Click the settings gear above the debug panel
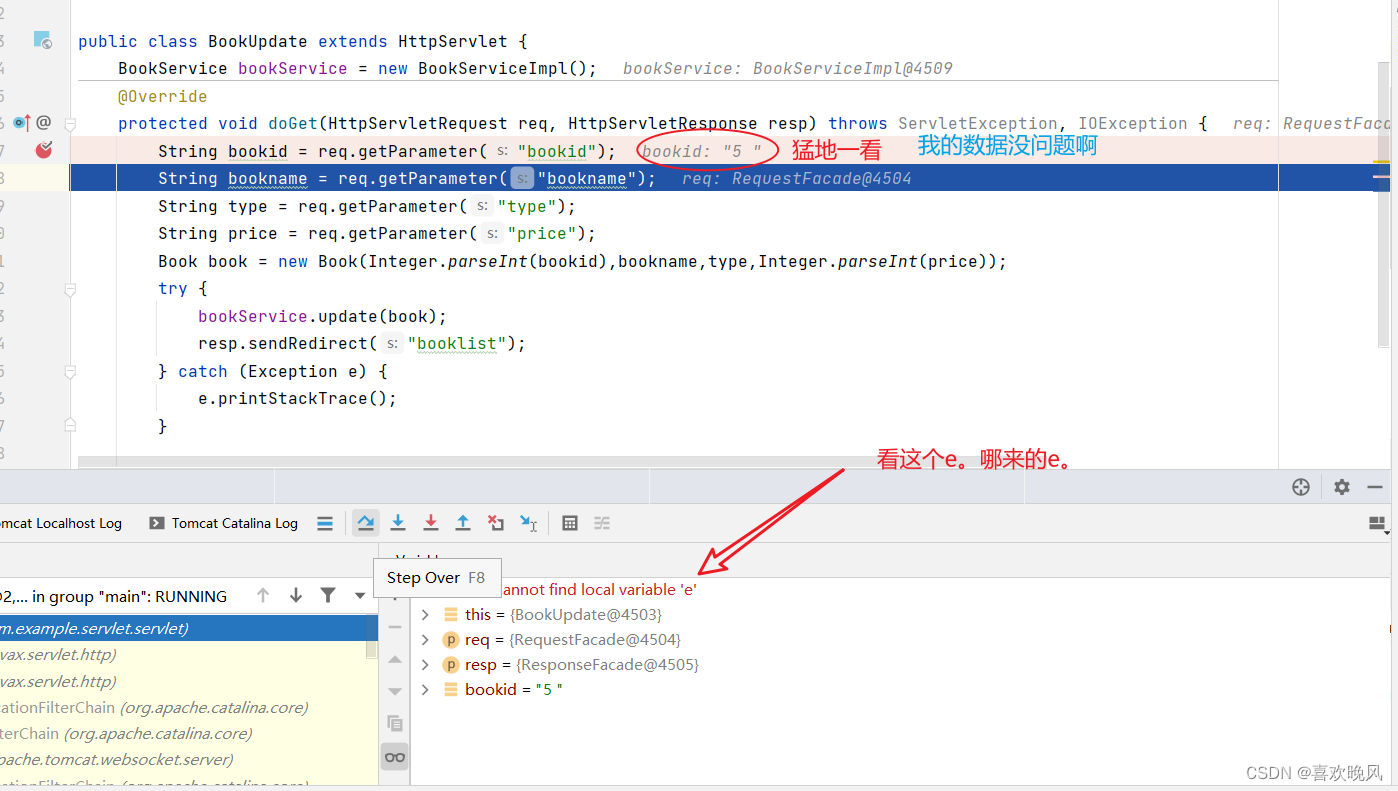The width and height of the screenshot is (1398, 791). point(1342,486)
